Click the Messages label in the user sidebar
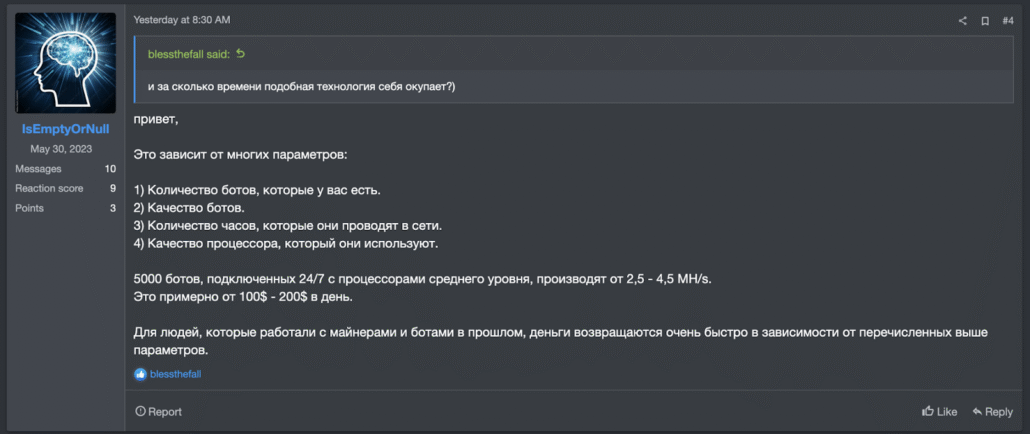 38,169
